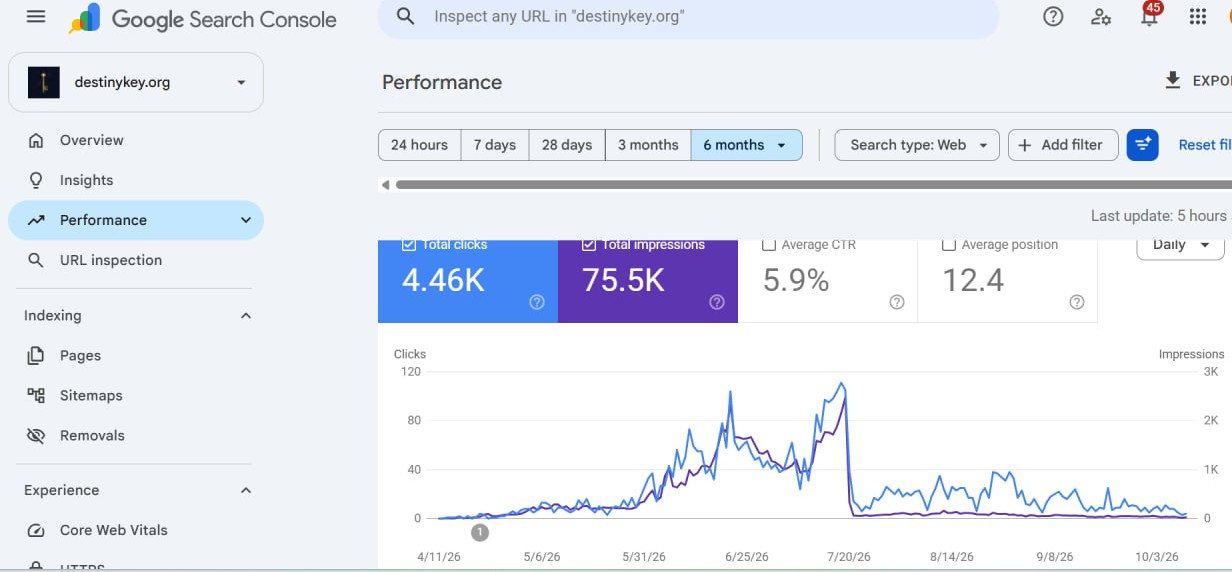Click the Google Search Console logo
1232x572 pixels.
(x=203, y=19)
